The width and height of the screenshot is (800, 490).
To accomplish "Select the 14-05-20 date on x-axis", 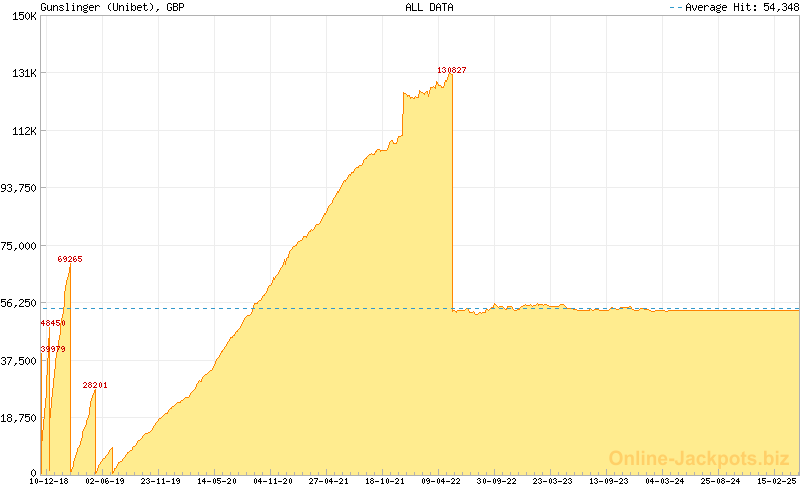I will 217,481.
